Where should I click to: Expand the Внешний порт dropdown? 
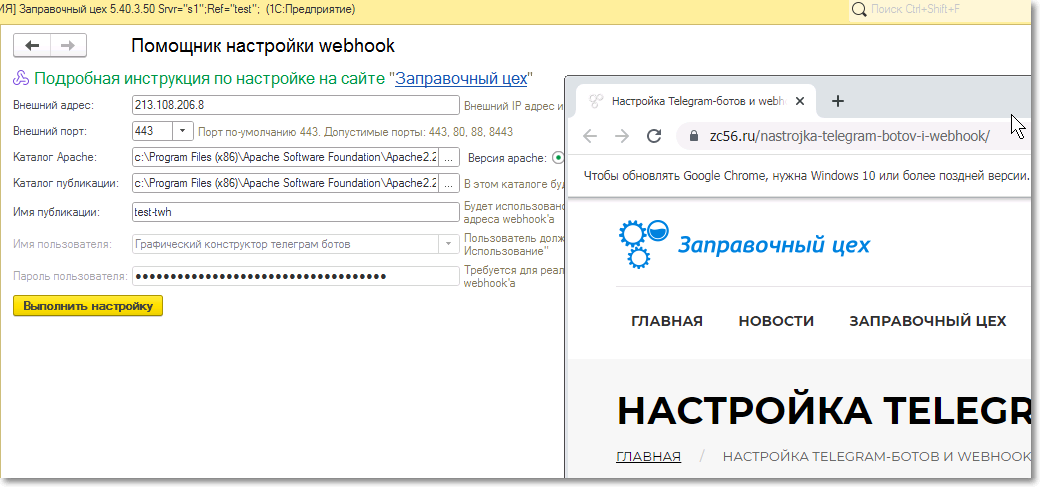pos(183,131)
